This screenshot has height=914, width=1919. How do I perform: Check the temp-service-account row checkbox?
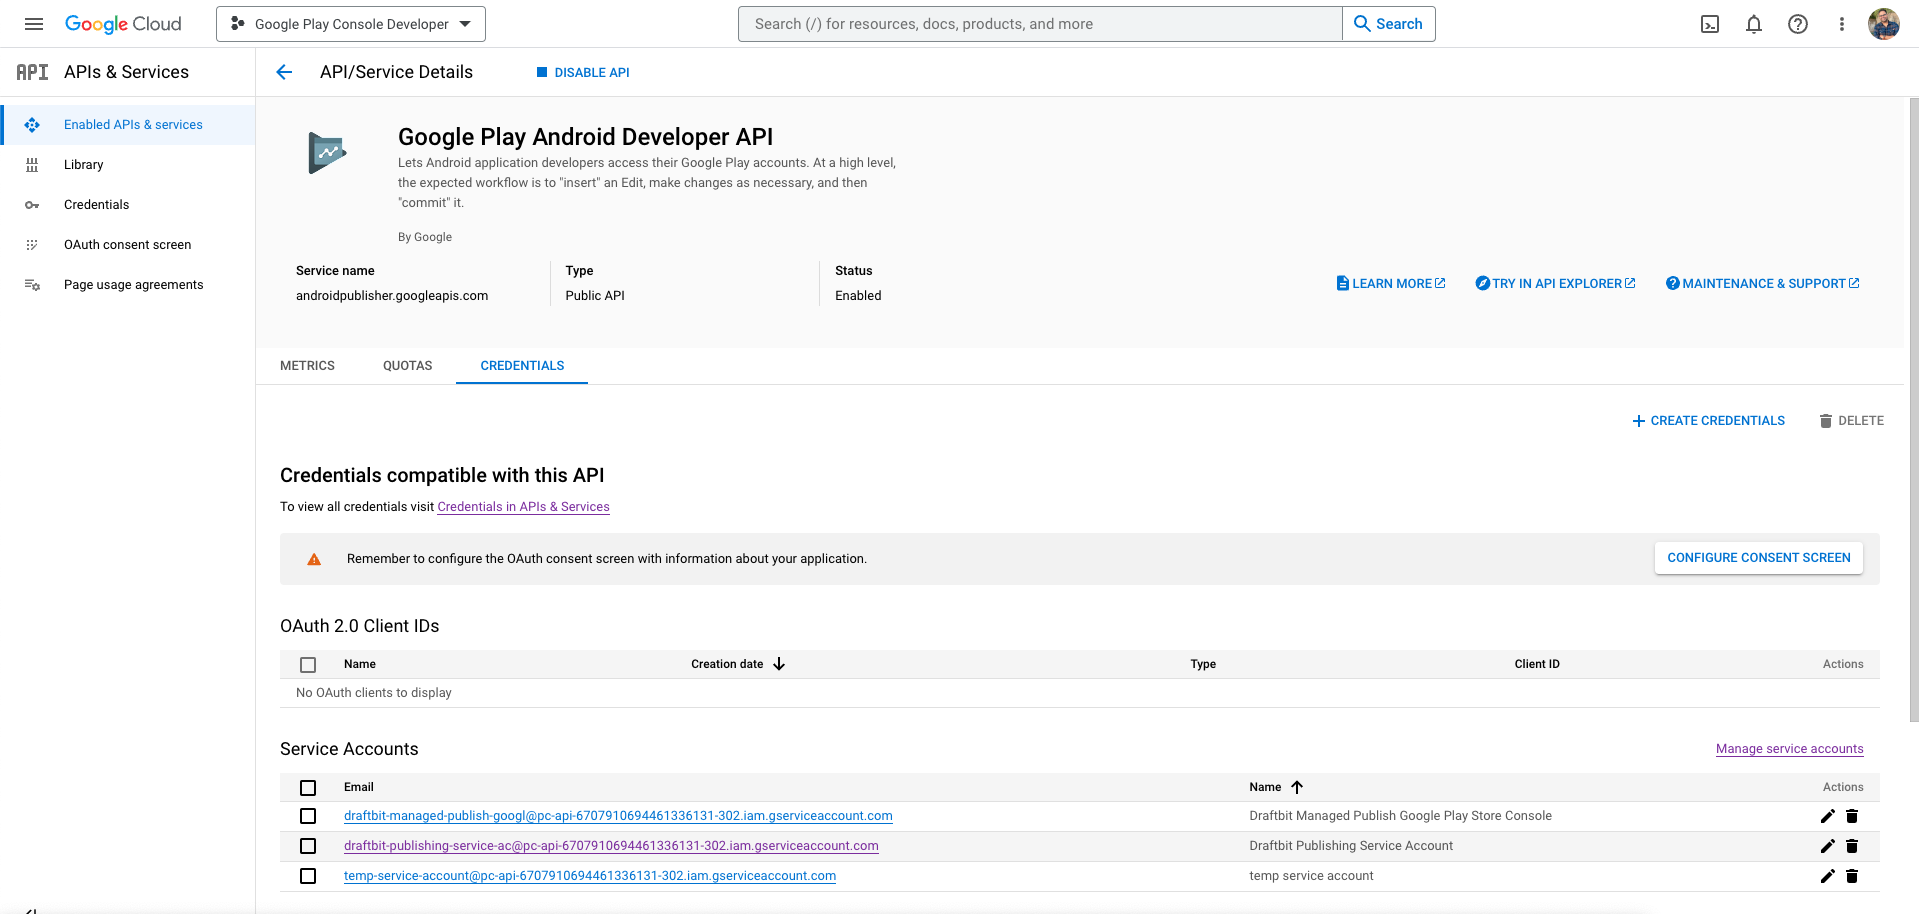click(308, 876)
